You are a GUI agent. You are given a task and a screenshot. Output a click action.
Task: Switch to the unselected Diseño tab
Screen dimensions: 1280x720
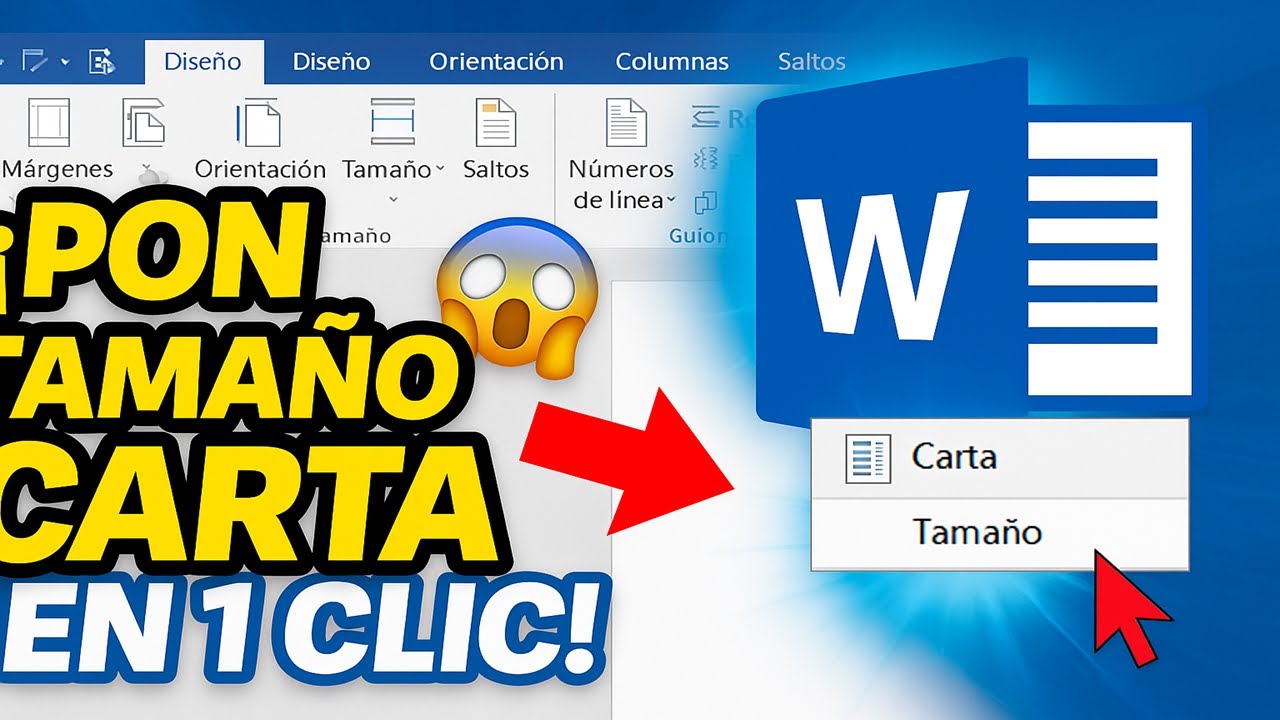[331, 62]
